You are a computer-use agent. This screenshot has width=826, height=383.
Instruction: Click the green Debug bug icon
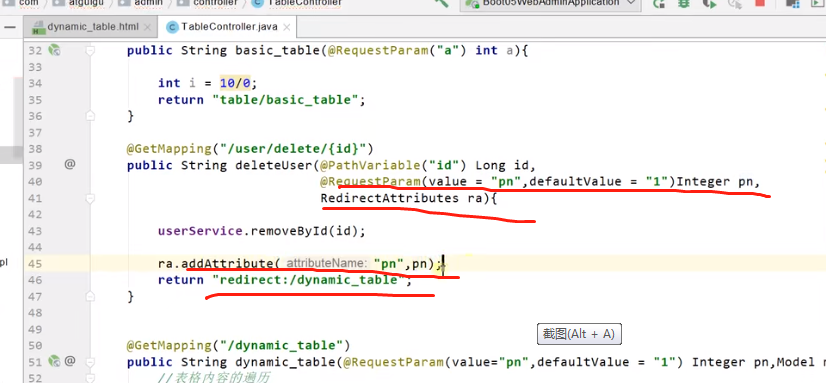tap(684, 4)
